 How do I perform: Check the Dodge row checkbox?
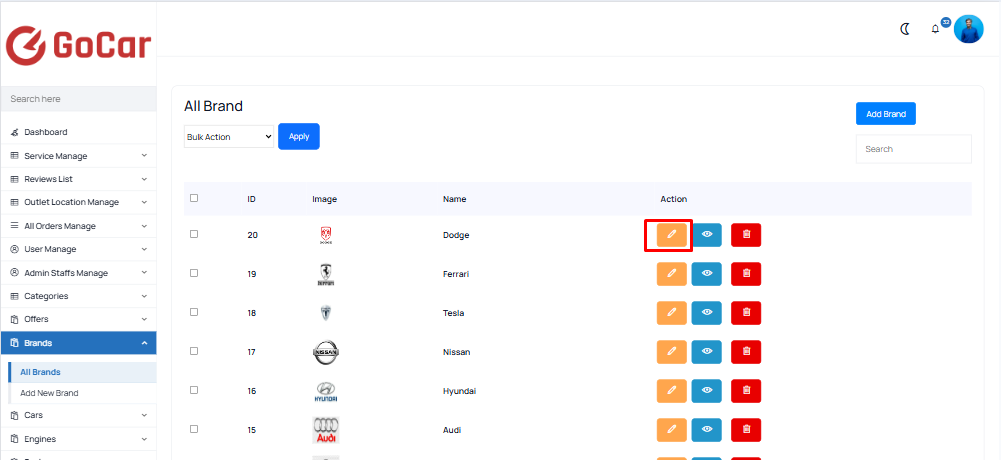pyautogui.click(x=194, y=234)
